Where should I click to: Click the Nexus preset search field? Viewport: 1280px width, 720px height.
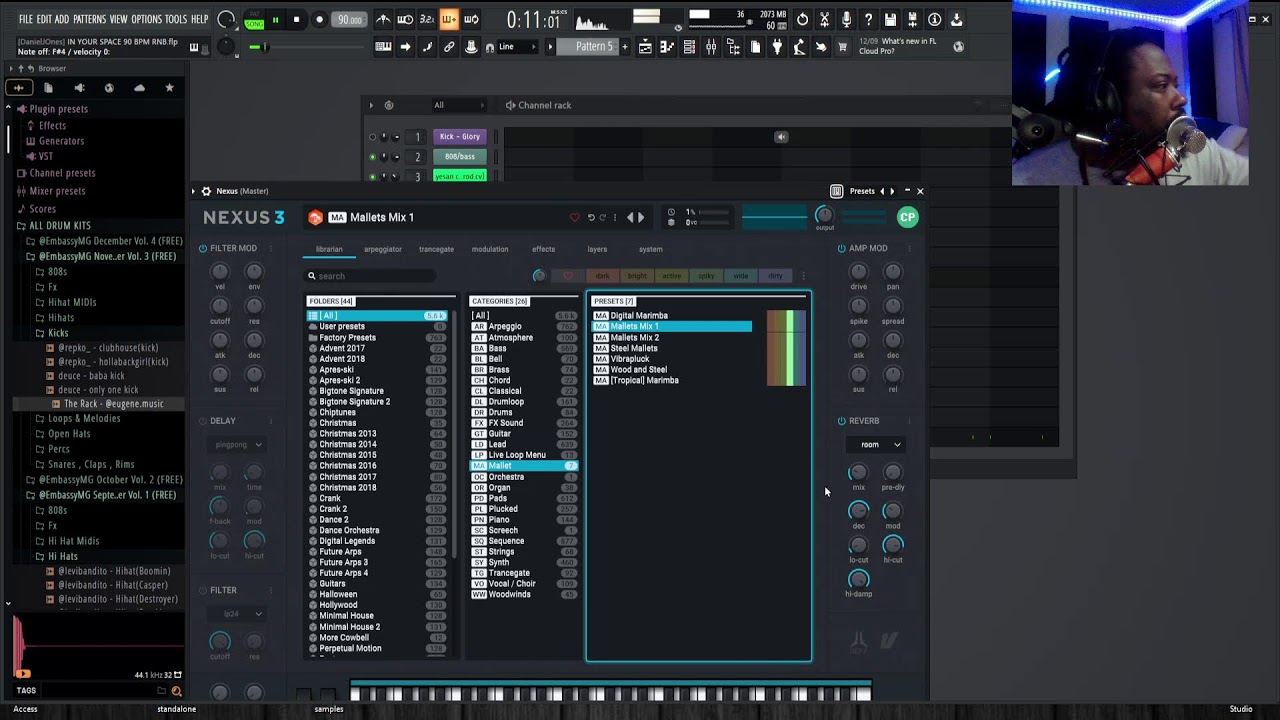click(x=371, y=276)
